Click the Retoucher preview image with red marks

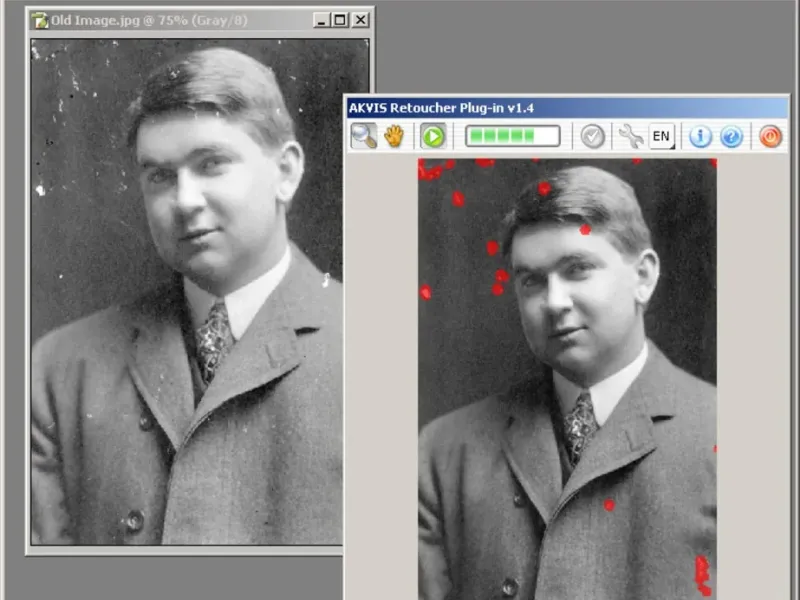coord(567,379)
